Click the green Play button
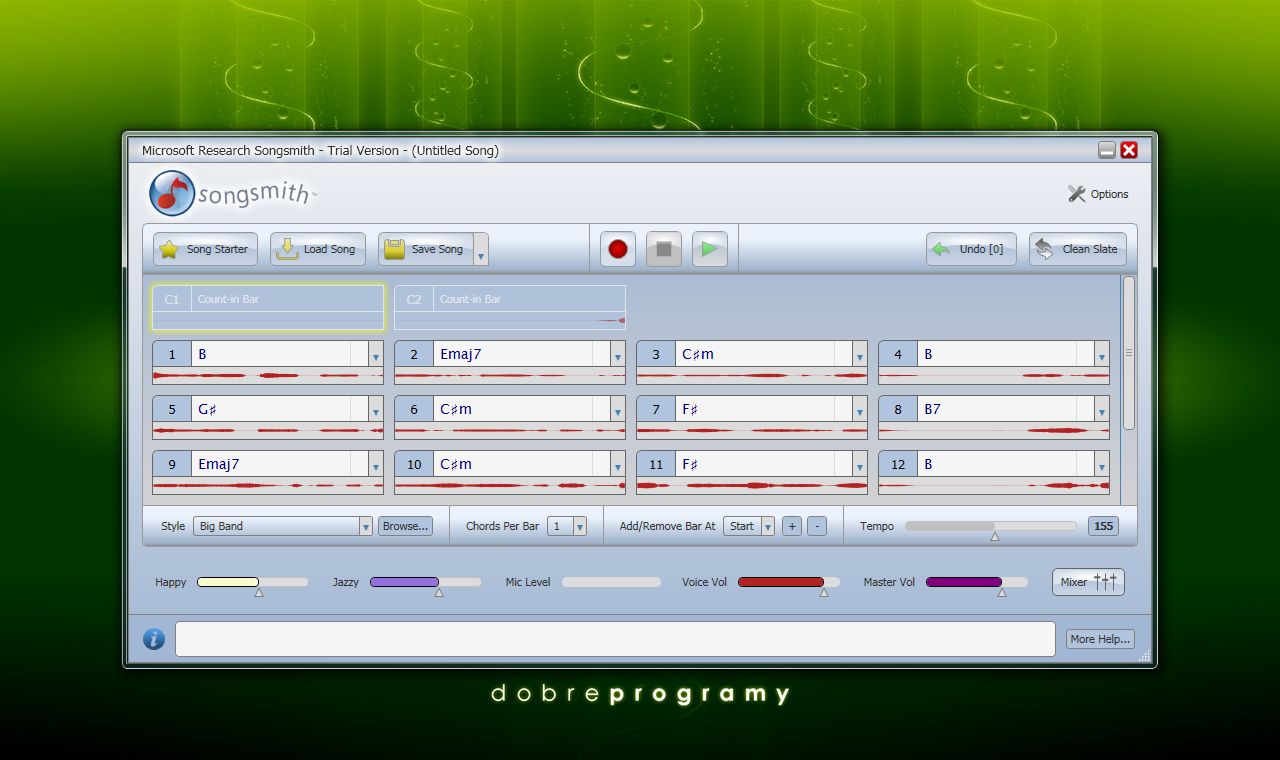1280x760 pixels. 710,249
